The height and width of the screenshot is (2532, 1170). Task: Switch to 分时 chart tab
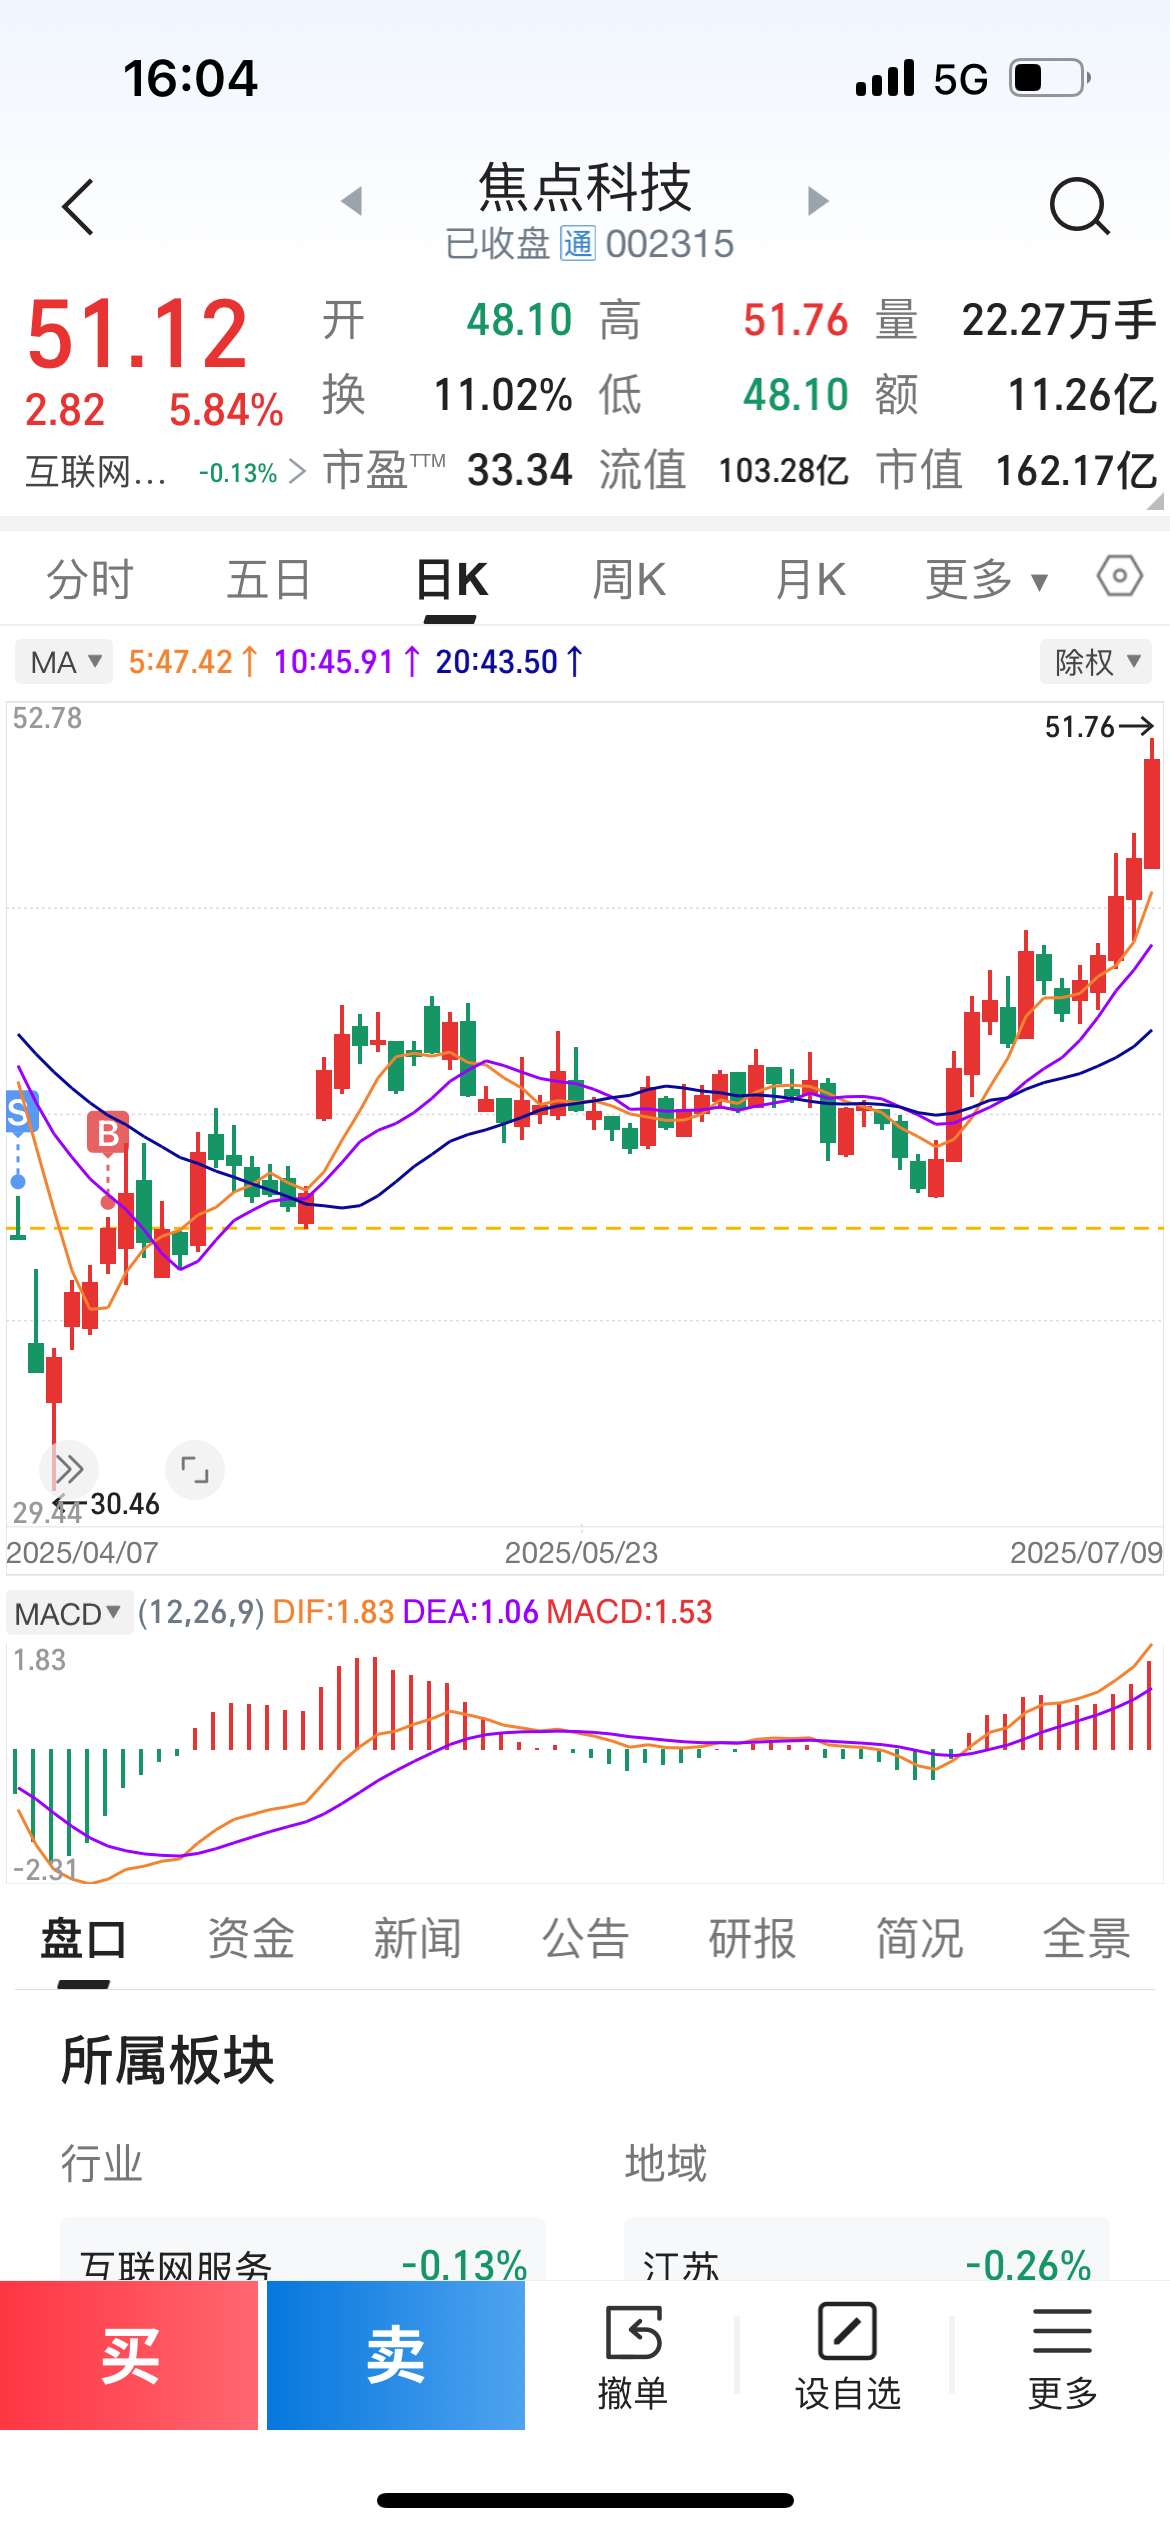pyautogui.click(x=90, y=579)
